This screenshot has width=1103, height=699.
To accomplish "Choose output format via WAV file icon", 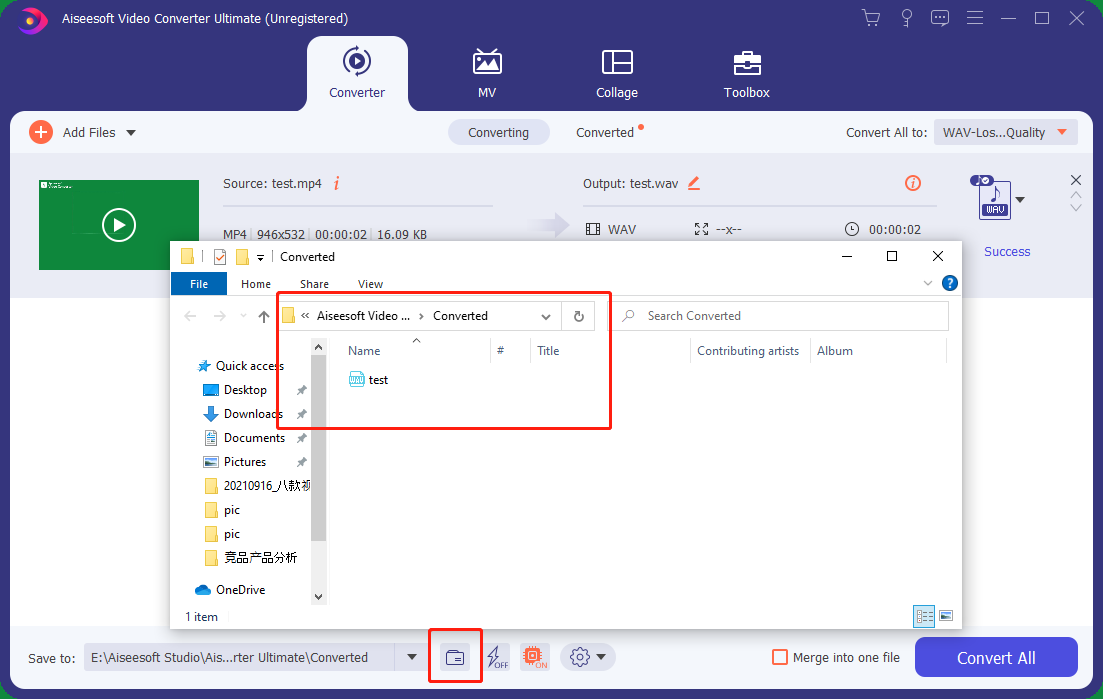I will 993,198.
